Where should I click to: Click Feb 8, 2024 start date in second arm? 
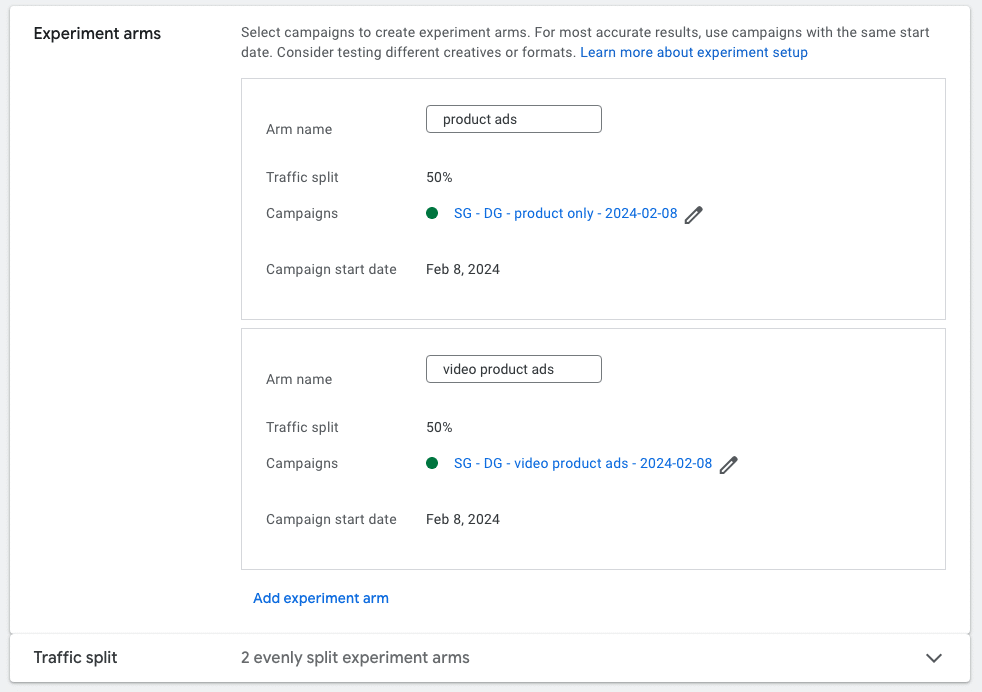(x=463, y=519)
